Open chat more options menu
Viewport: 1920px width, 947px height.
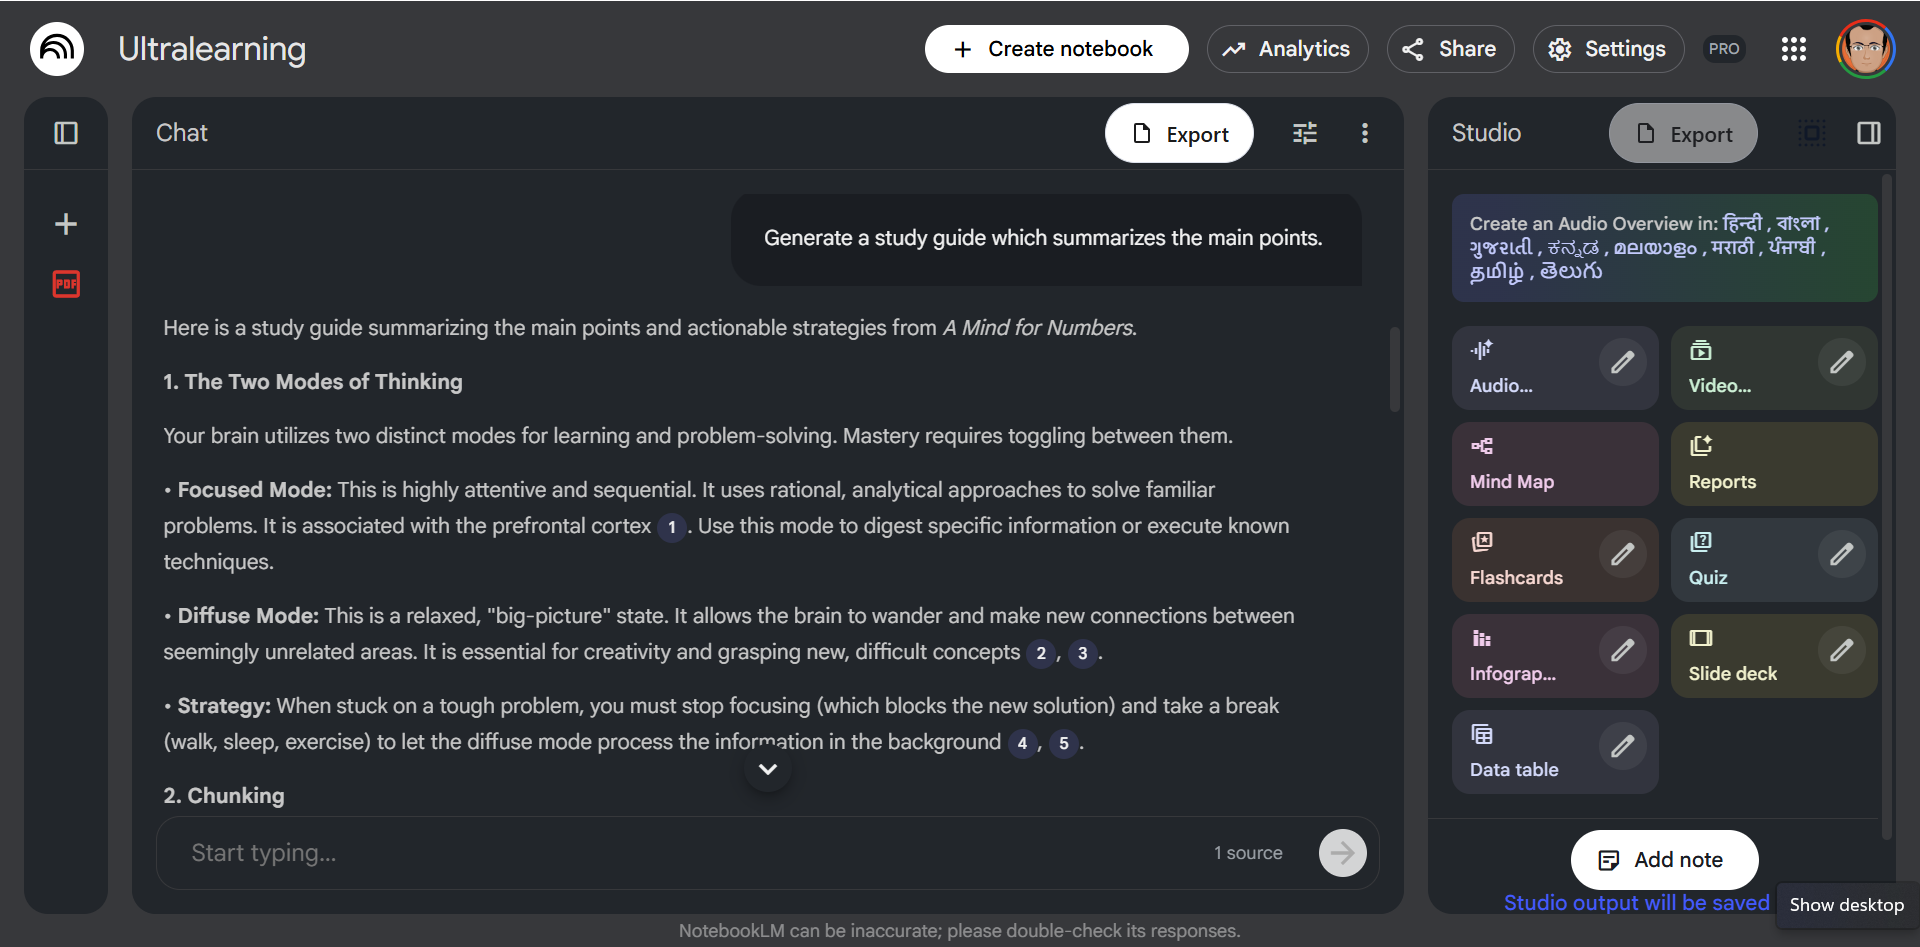[1365, 133]
